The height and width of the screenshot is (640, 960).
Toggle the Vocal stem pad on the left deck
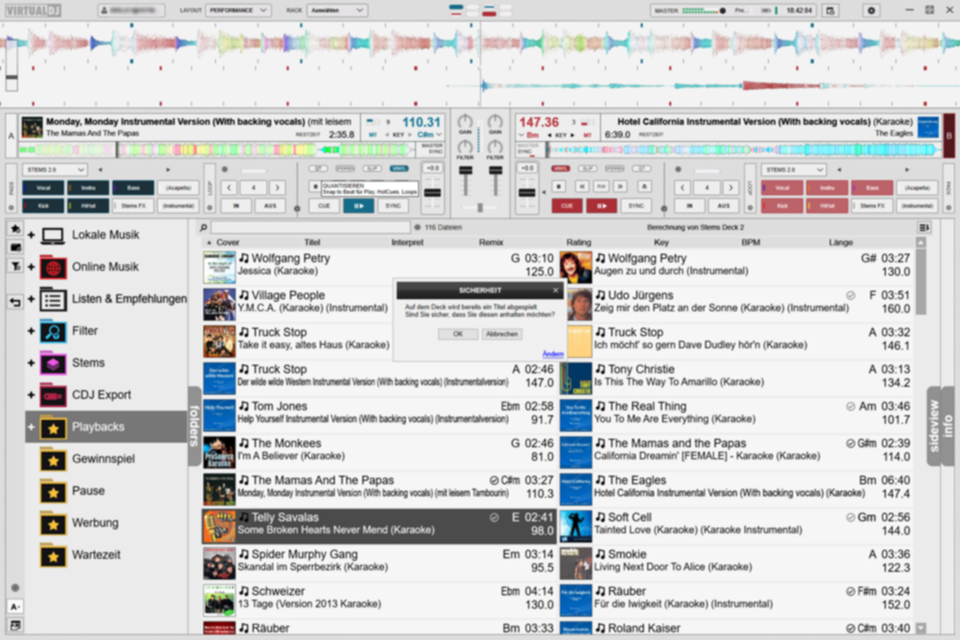43,188
